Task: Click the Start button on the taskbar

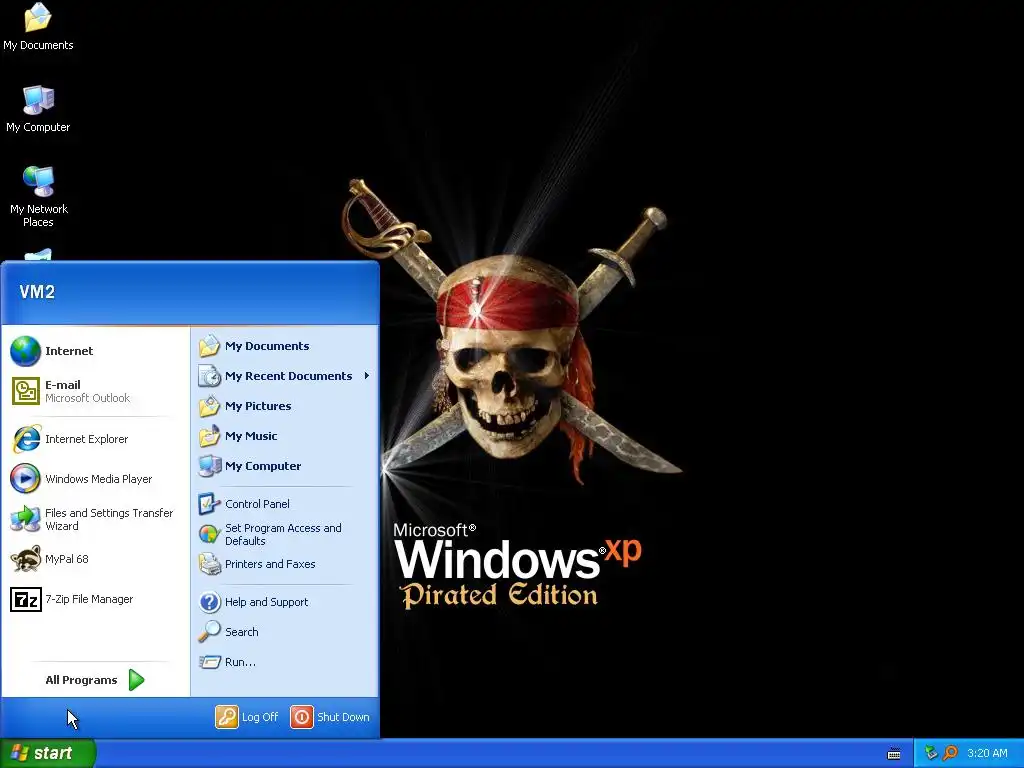Action: [48, 753]
